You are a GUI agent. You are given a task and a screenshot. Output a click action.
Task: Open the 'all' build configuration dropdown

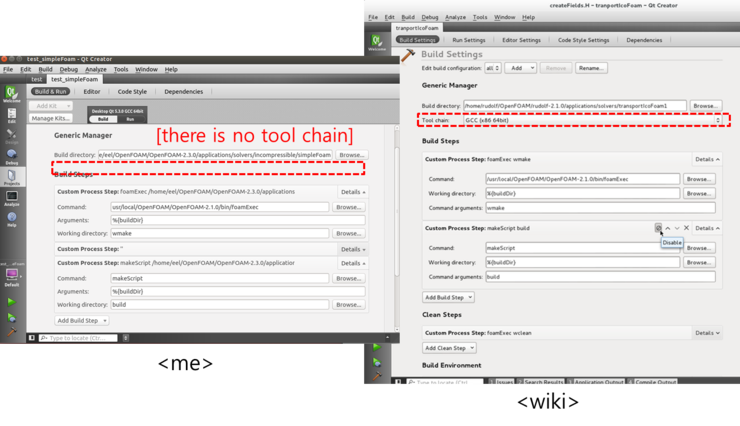point(493,68)
